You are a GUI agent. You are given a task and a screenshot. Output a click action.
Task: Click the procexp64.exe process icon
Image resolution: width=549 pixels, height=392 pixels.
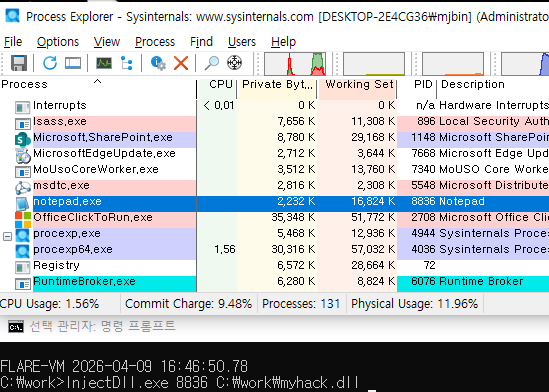click(23, 252)
